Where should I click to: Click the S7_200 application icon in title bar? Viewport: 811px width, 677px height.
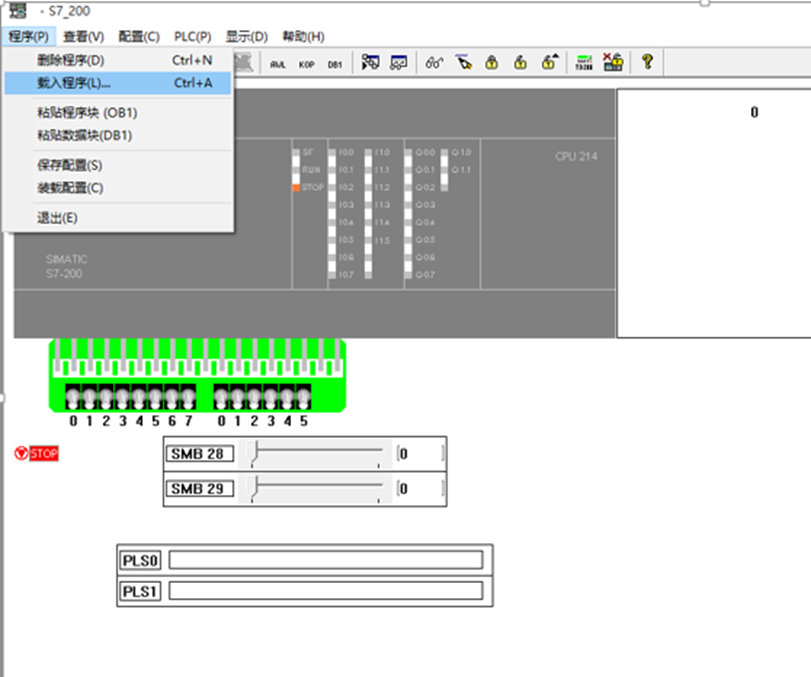(17, 10)
